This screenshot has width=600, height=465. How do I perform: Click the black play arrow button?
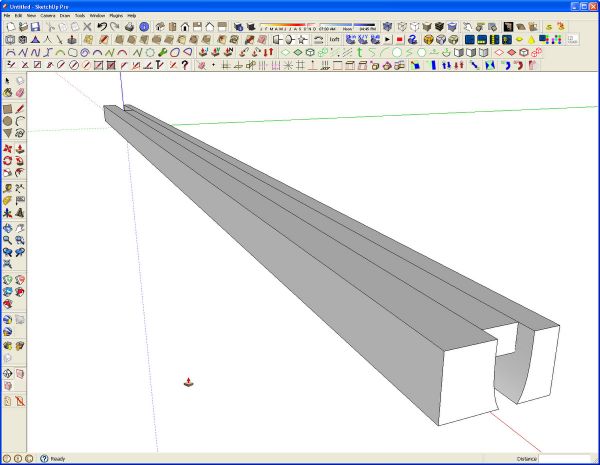pos(388,39)
